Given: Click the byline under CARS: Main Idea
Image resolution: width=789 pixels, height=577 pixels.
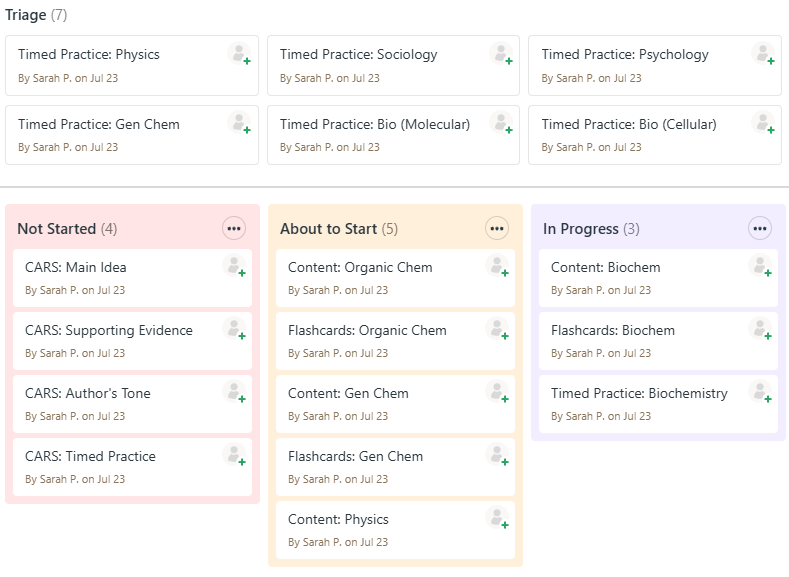Looking at the screenshot, I should [75, 290].
